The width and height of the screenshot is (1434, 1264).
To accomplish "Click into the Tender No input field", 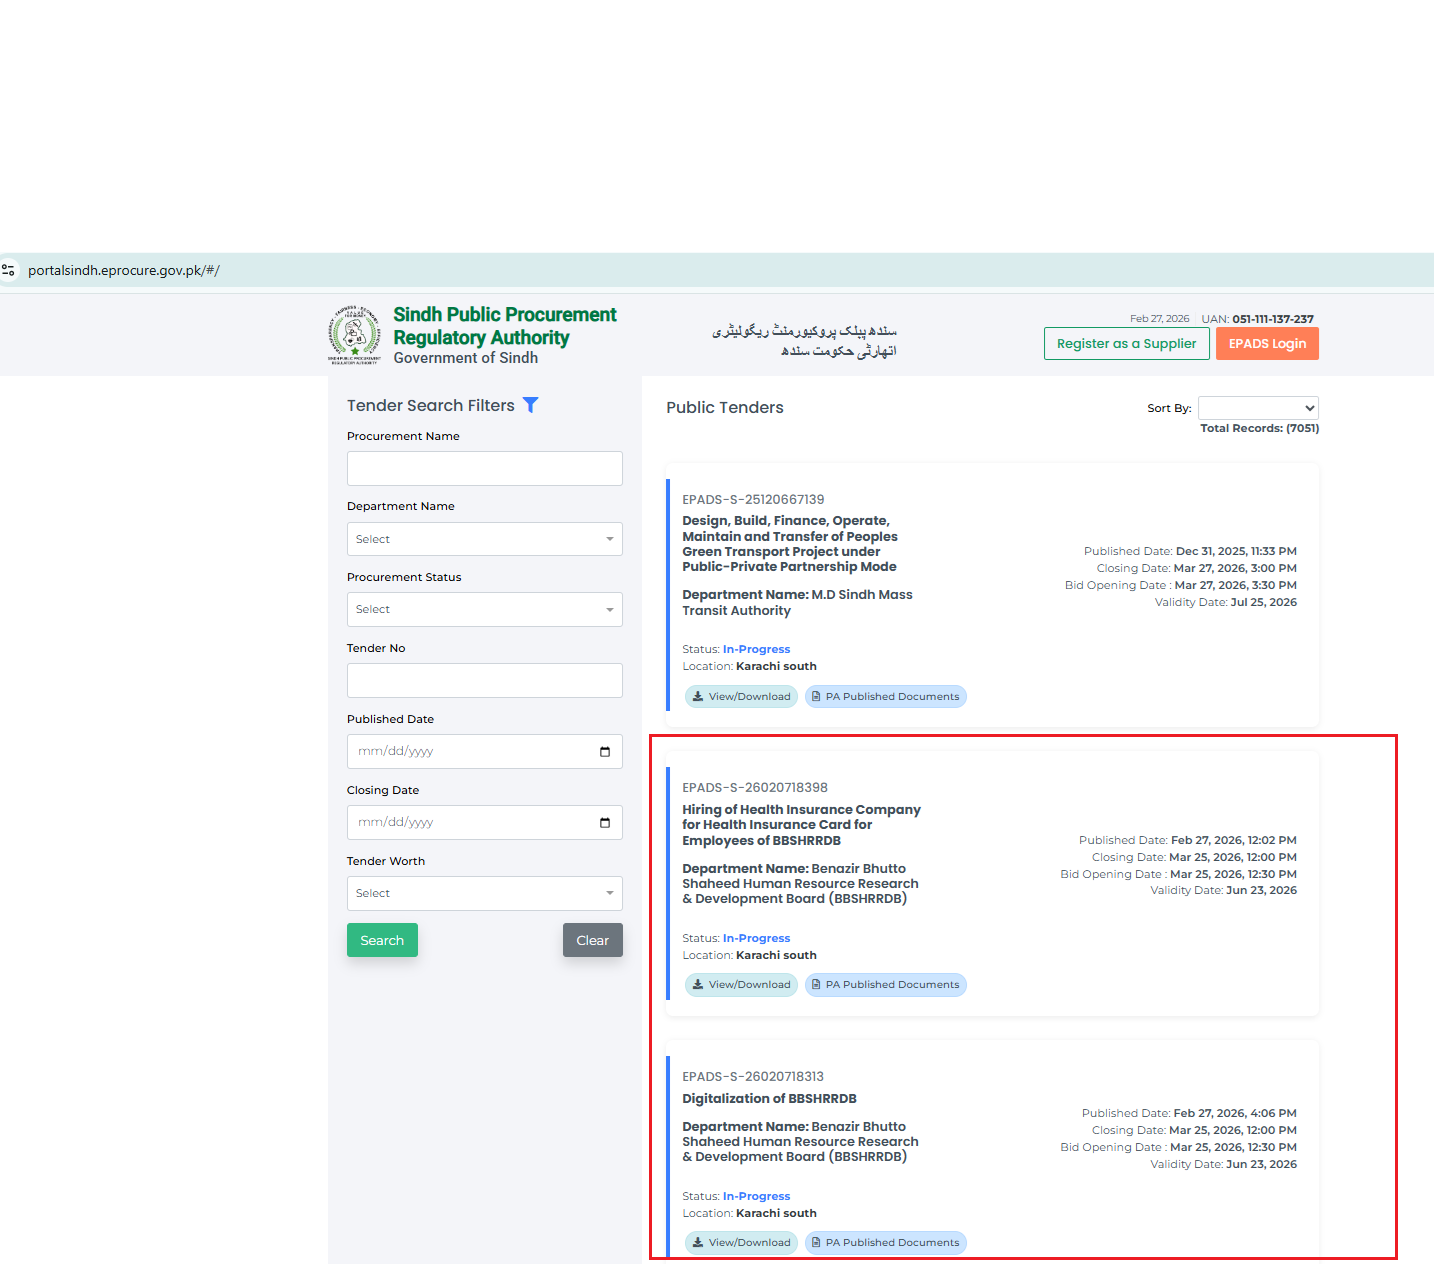I will coord(484,681).
